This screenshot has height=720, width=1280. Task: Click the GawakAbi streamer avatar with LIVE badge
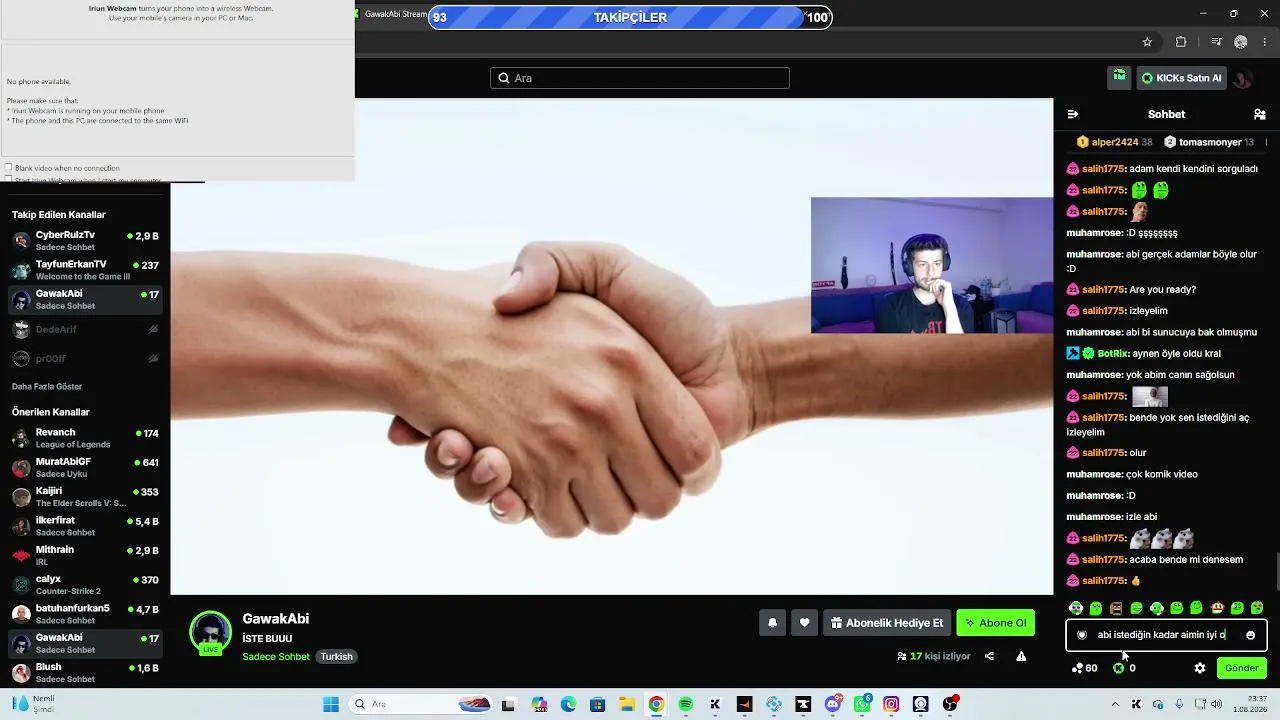click(210, 633)
